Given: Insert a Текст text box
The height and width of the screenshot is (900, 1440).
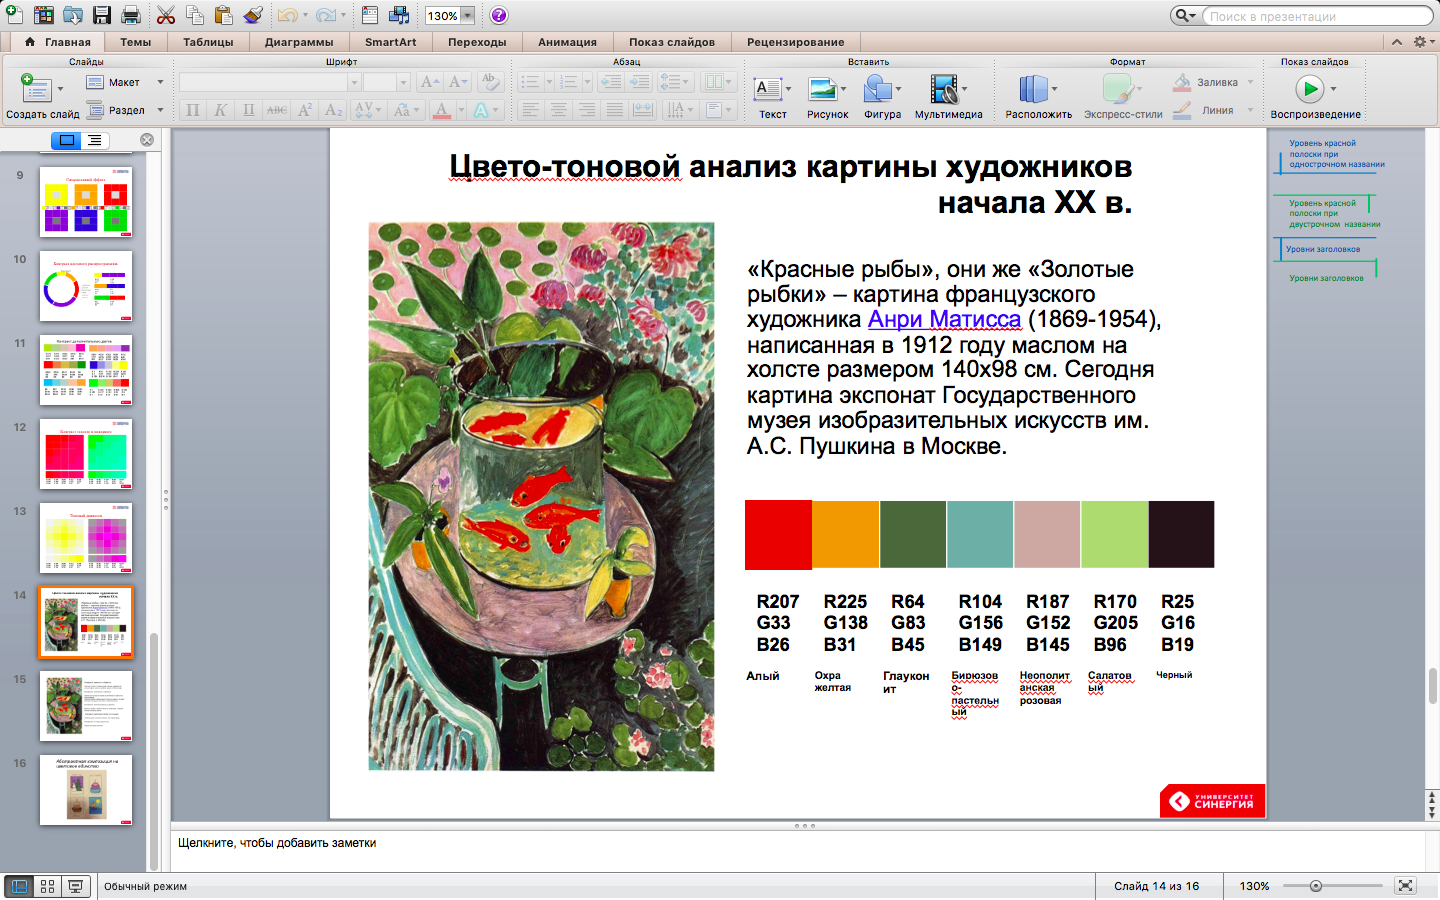Looking at the screenshot, I should [x=767, y=89].
